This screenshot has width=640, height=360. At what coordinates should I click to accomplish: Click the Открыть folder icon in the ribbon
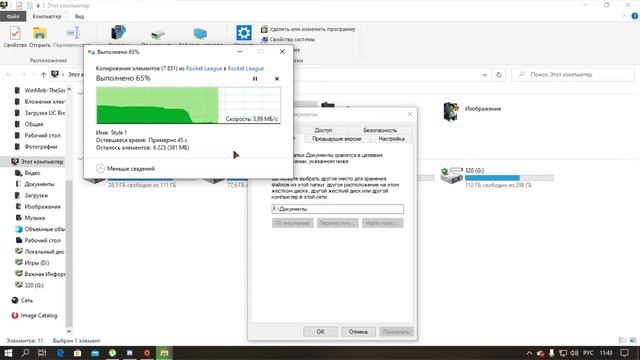40,33
